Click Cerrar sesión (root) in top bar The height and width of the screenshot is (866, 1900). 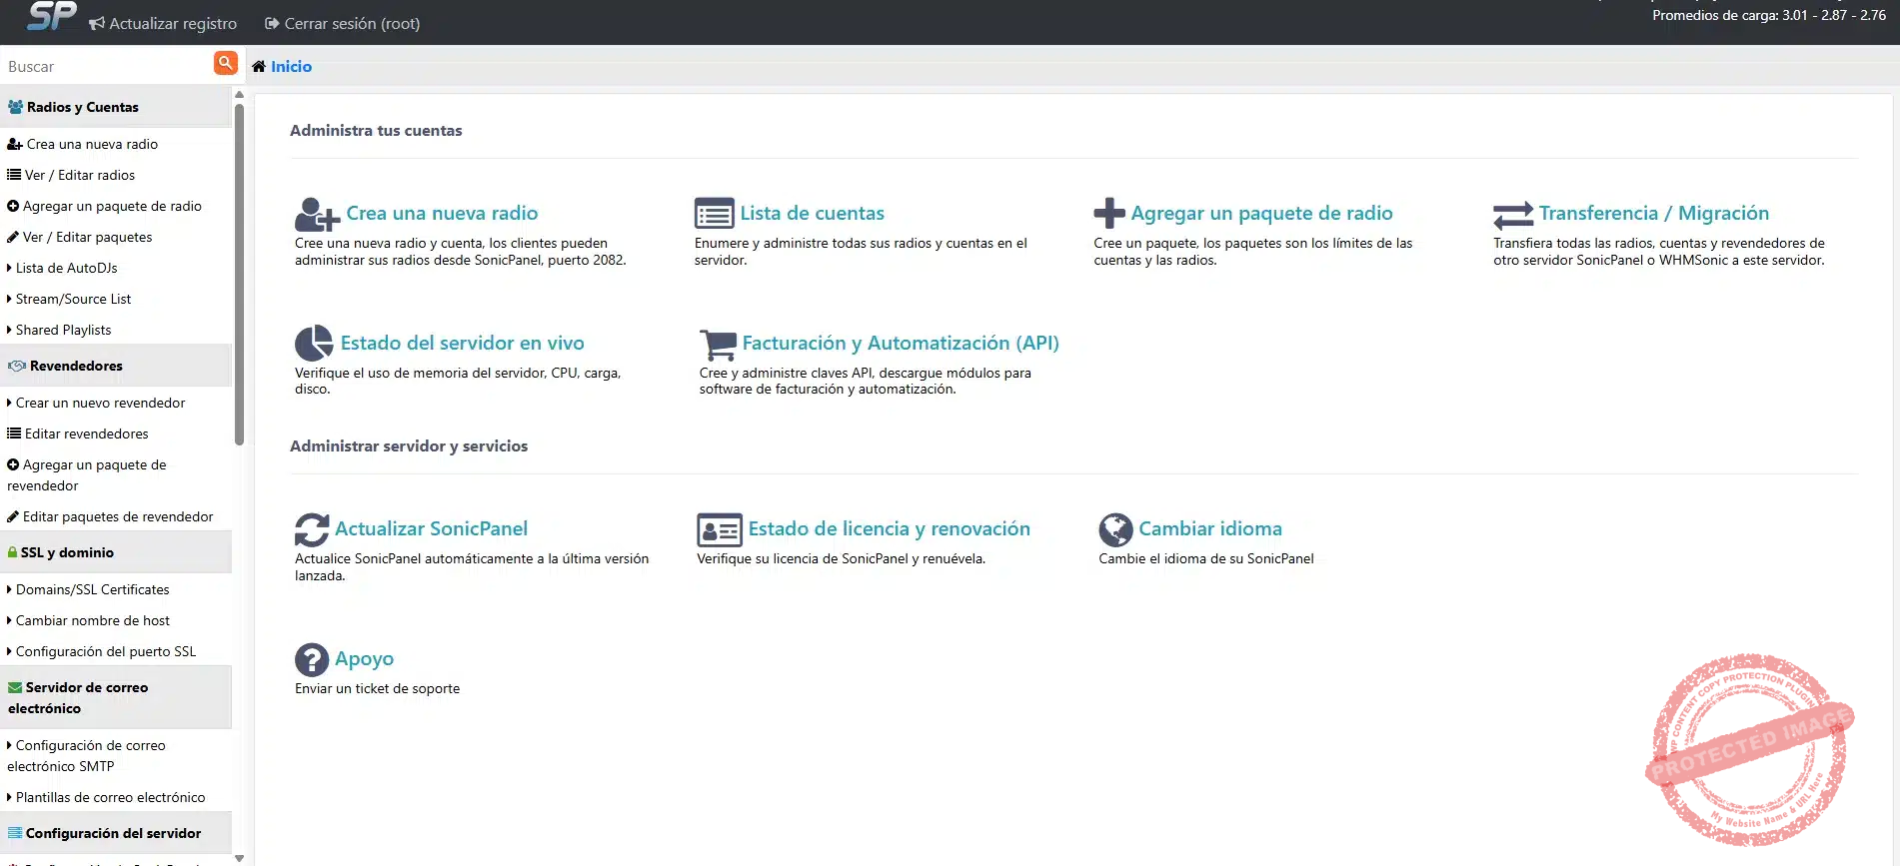point(342,23)
